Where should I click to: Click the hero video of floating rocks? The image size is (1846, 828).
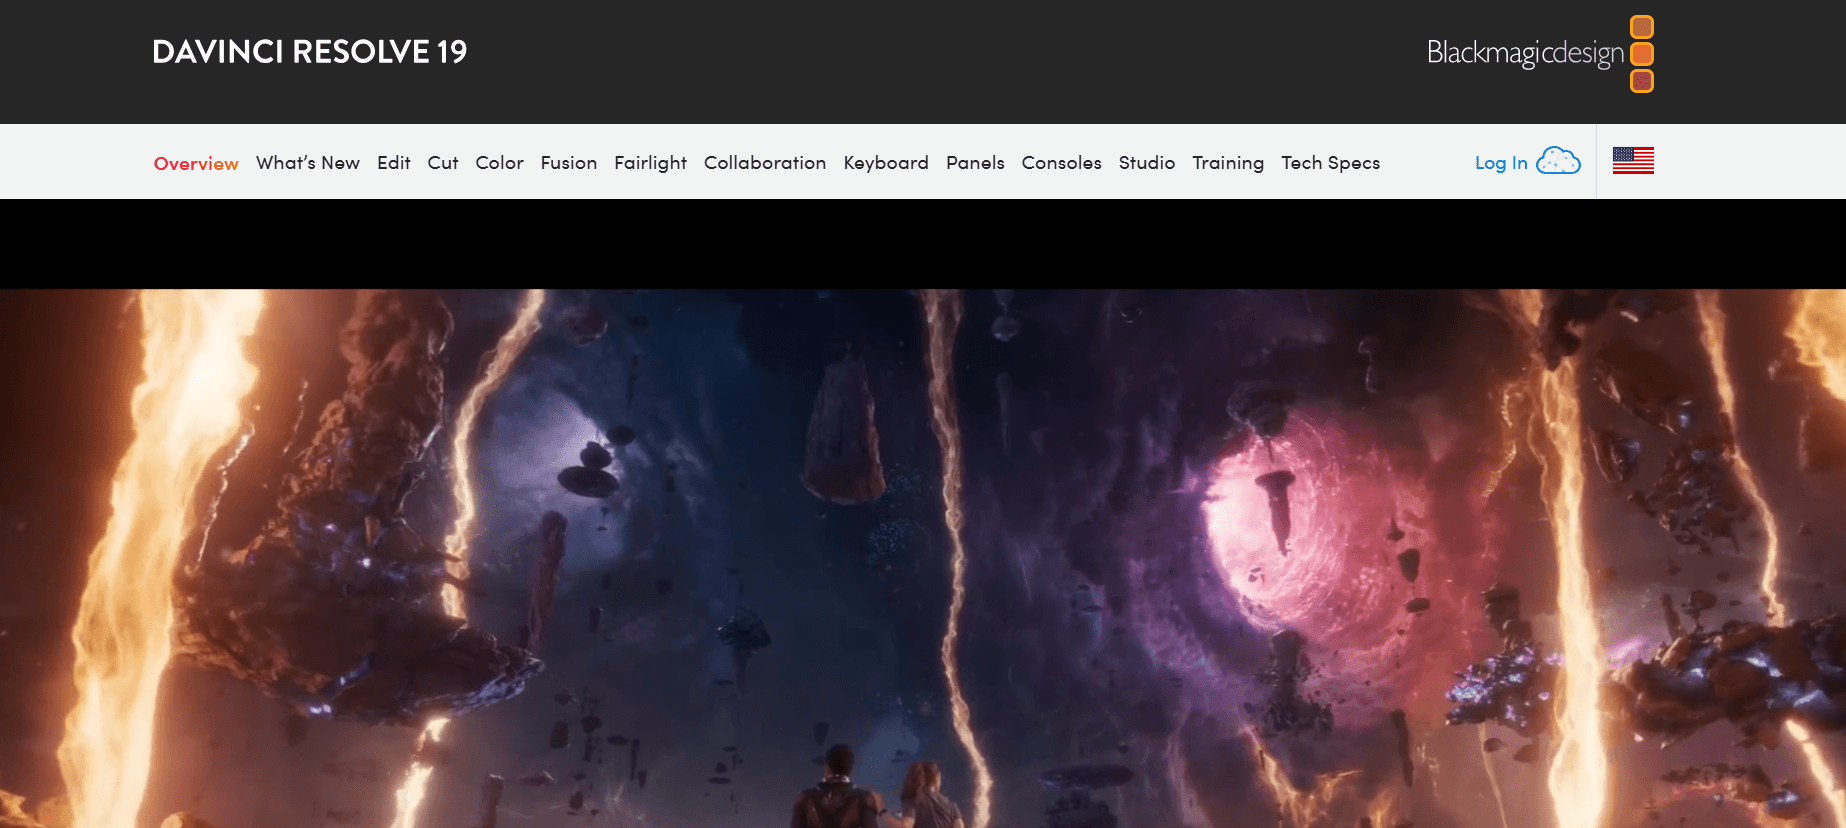[923, 558]
